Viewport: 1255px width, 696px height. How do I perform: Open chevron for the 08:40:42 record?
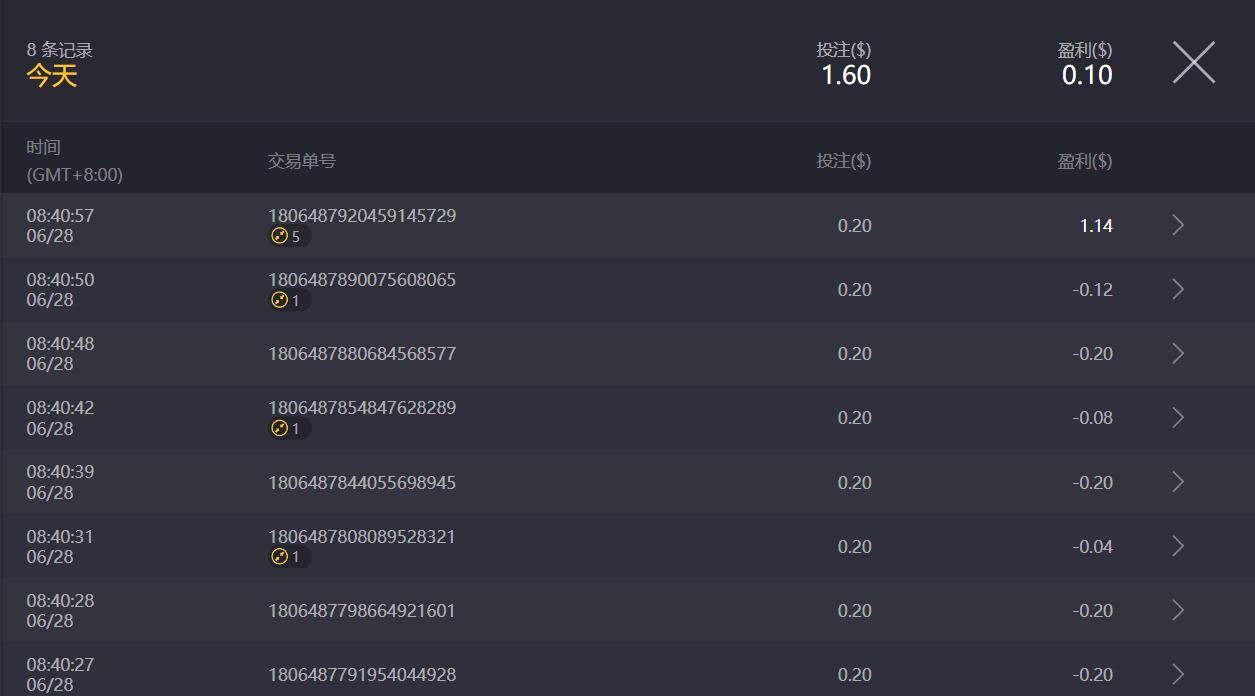pos(1177,418)
